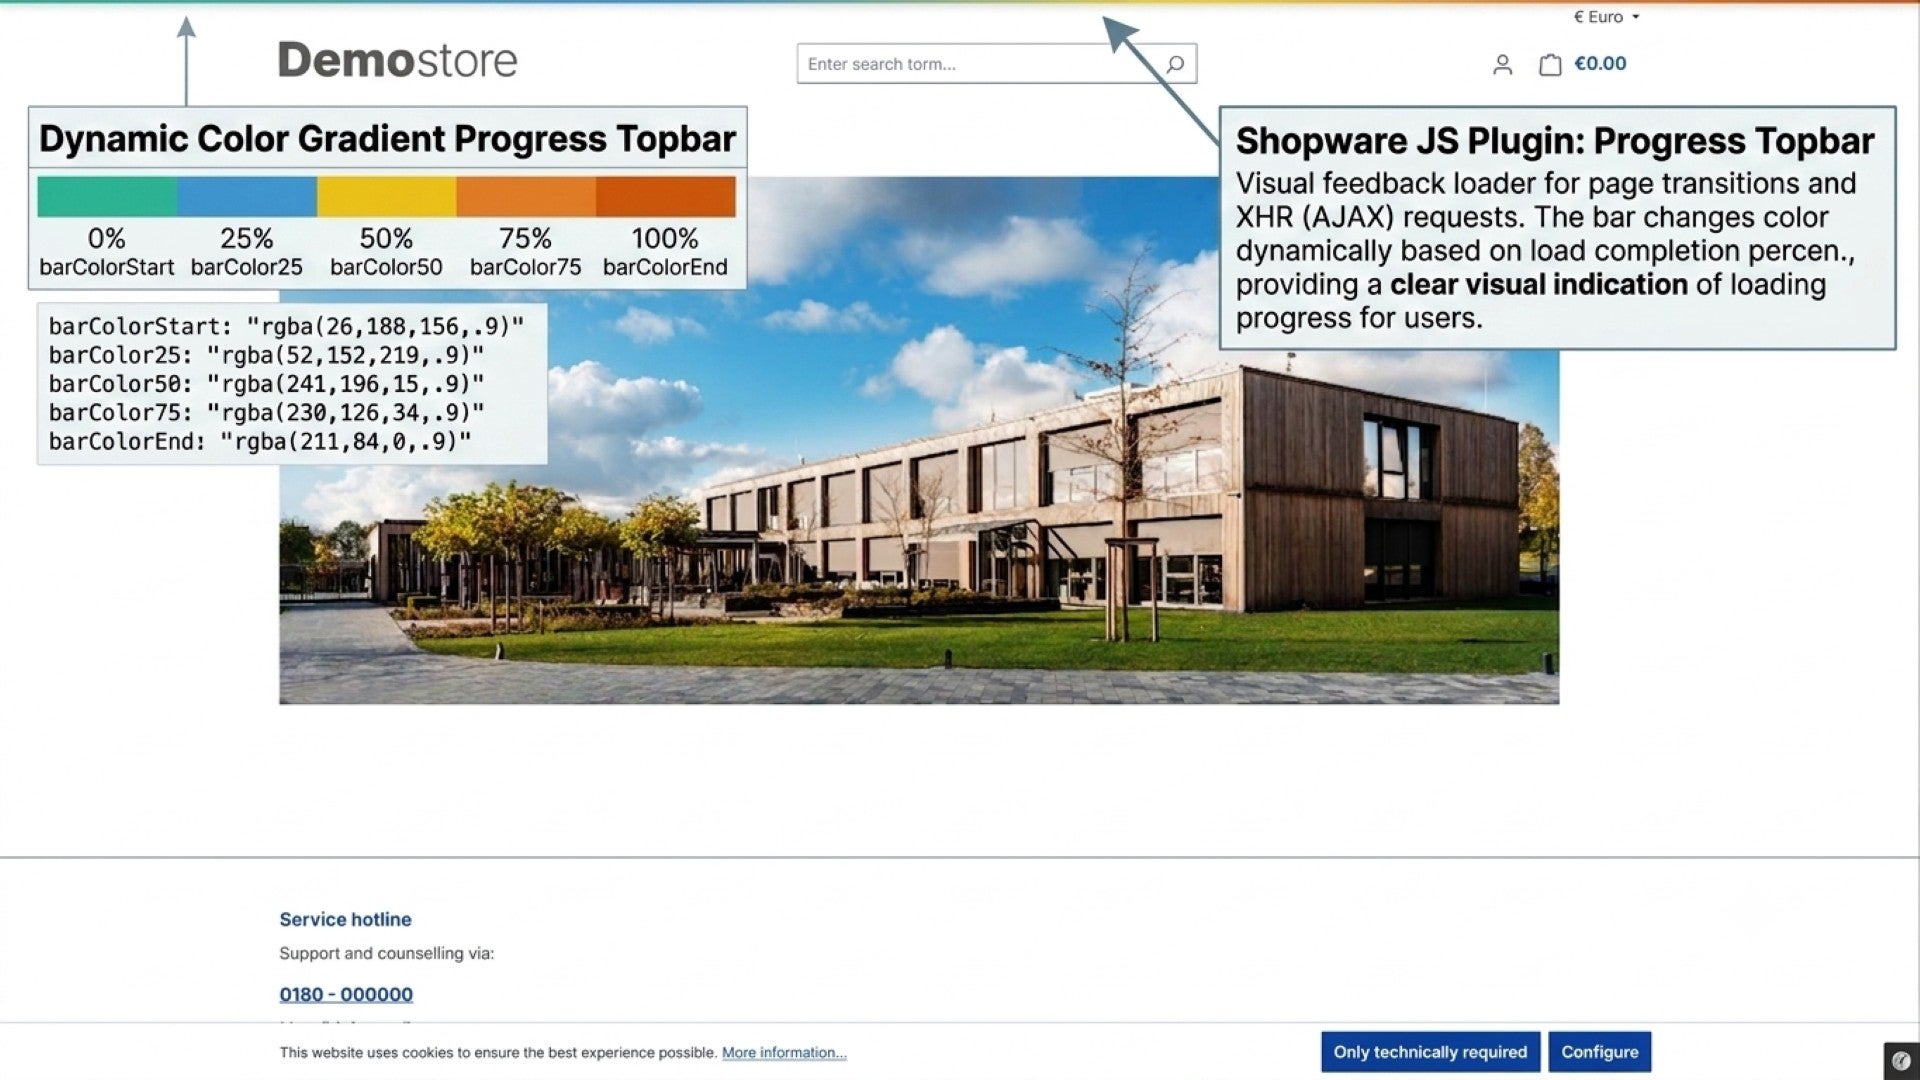Click the magnifier search icon
This screenshot has width=1920, height=1080.
[x=1176, y=64]
